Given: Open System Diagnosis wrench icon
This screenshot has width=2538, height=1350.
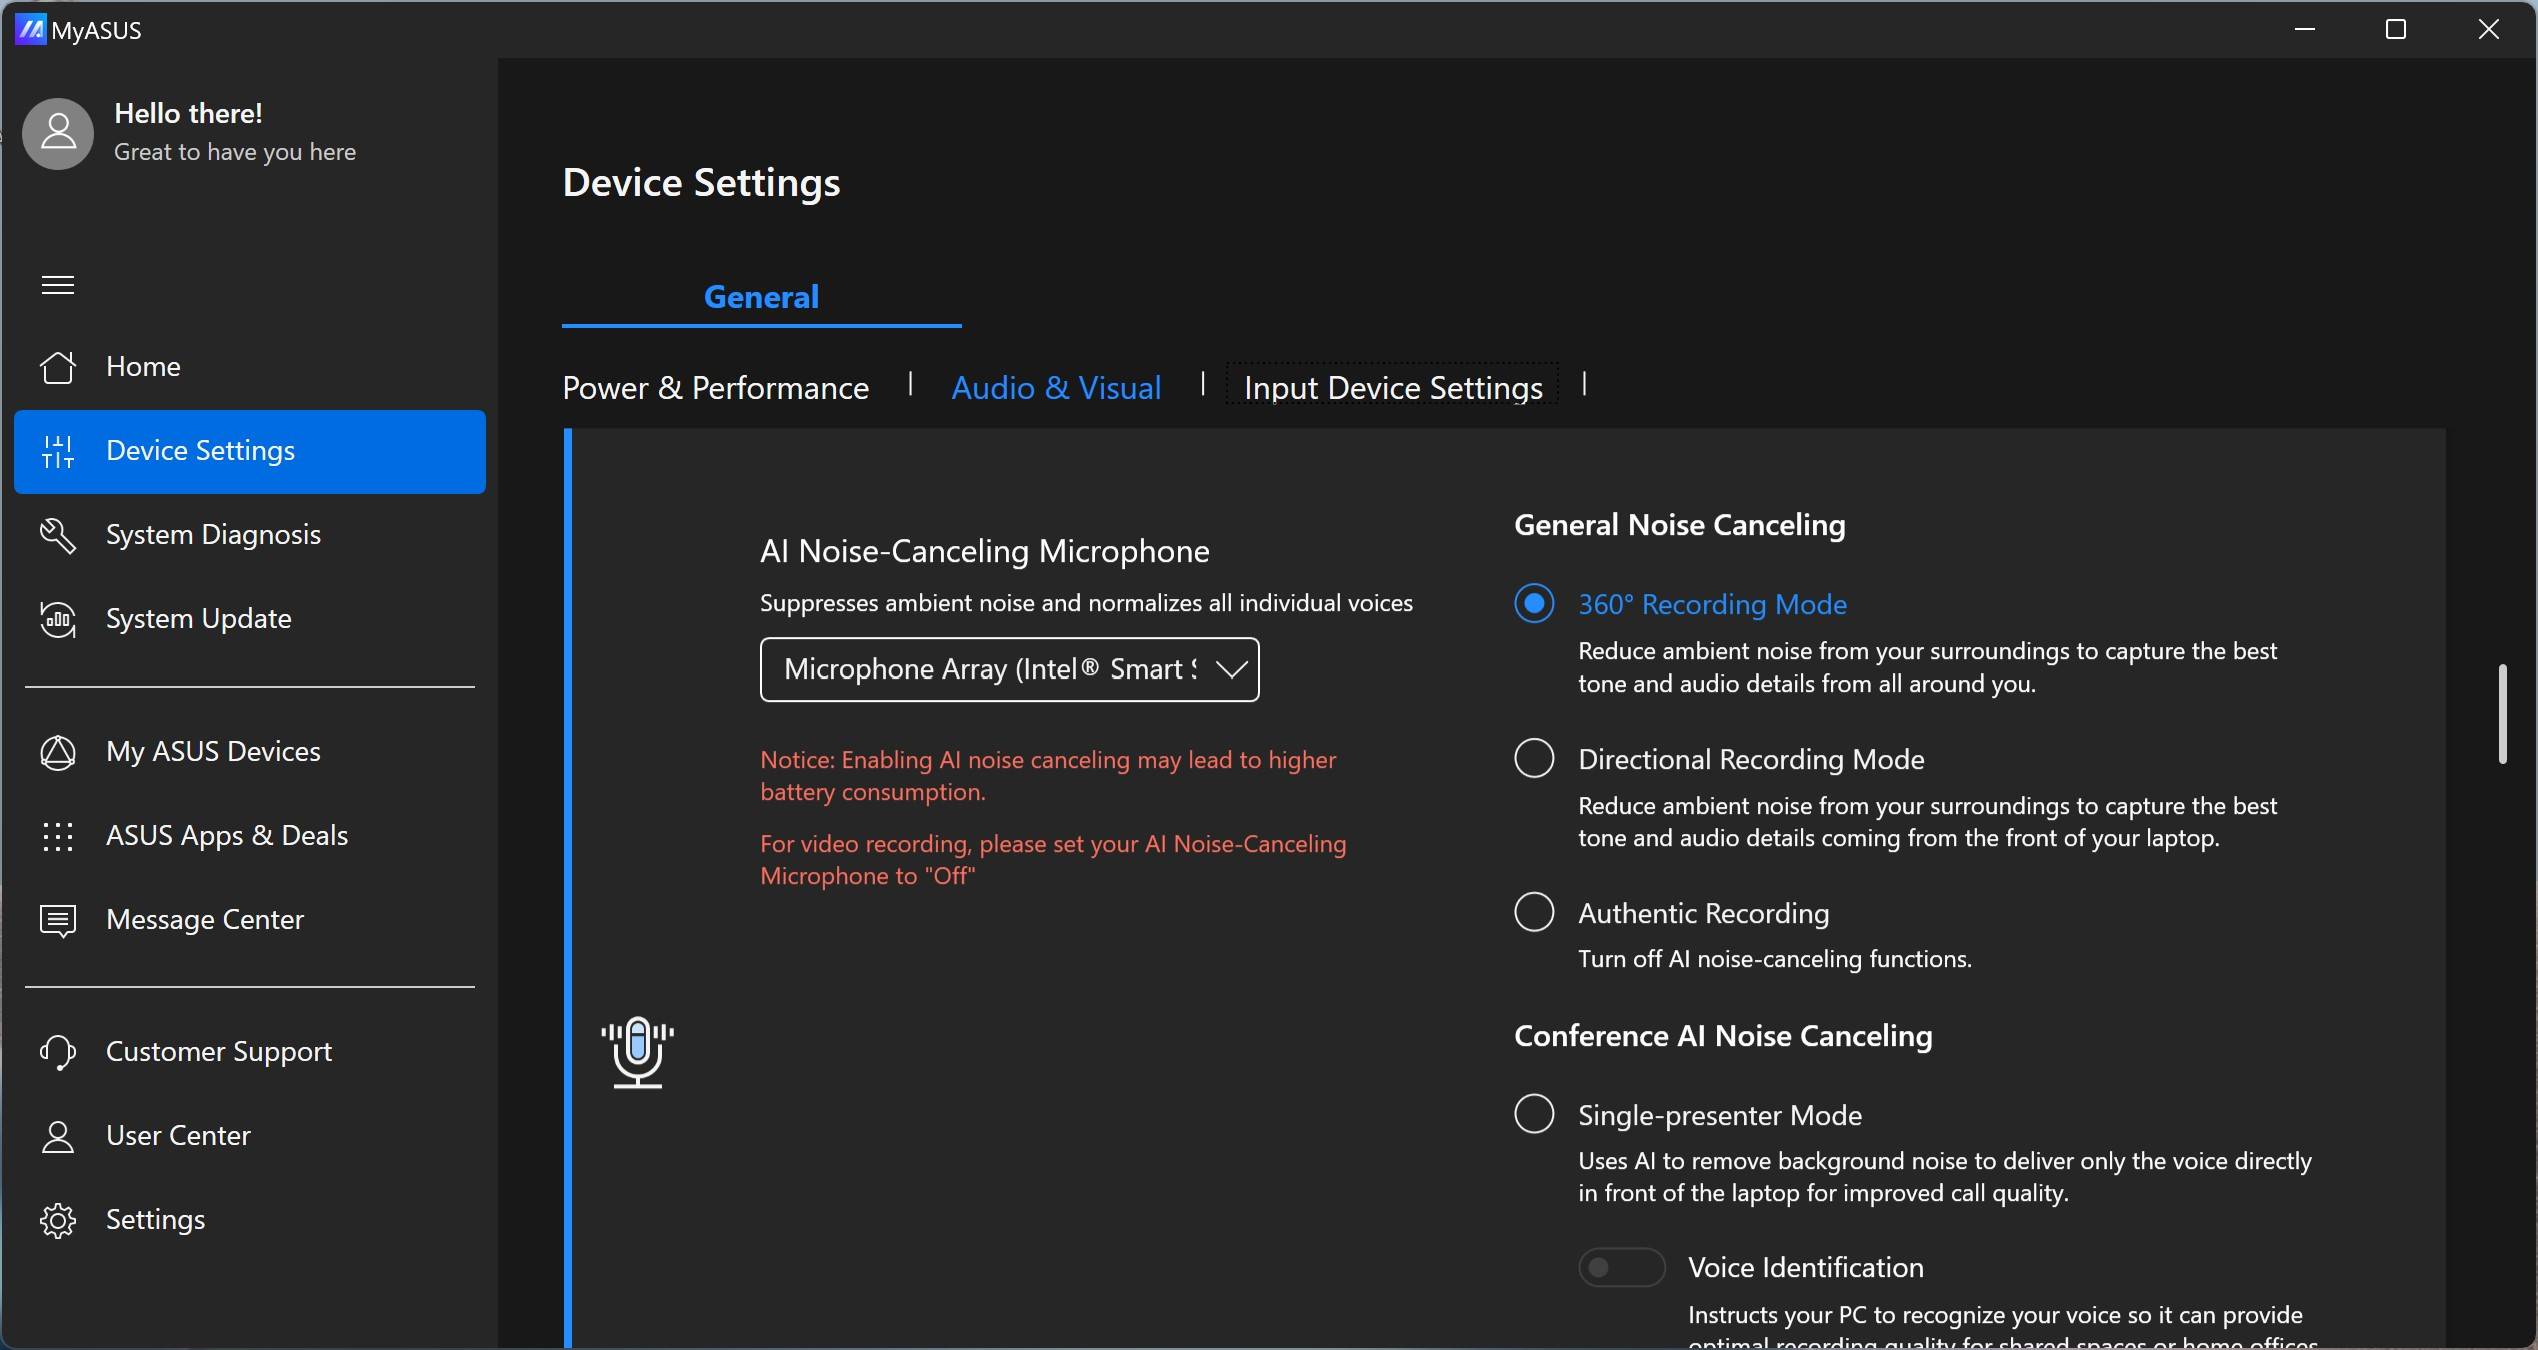Looking at the screenshot, I should coord(57,535).
